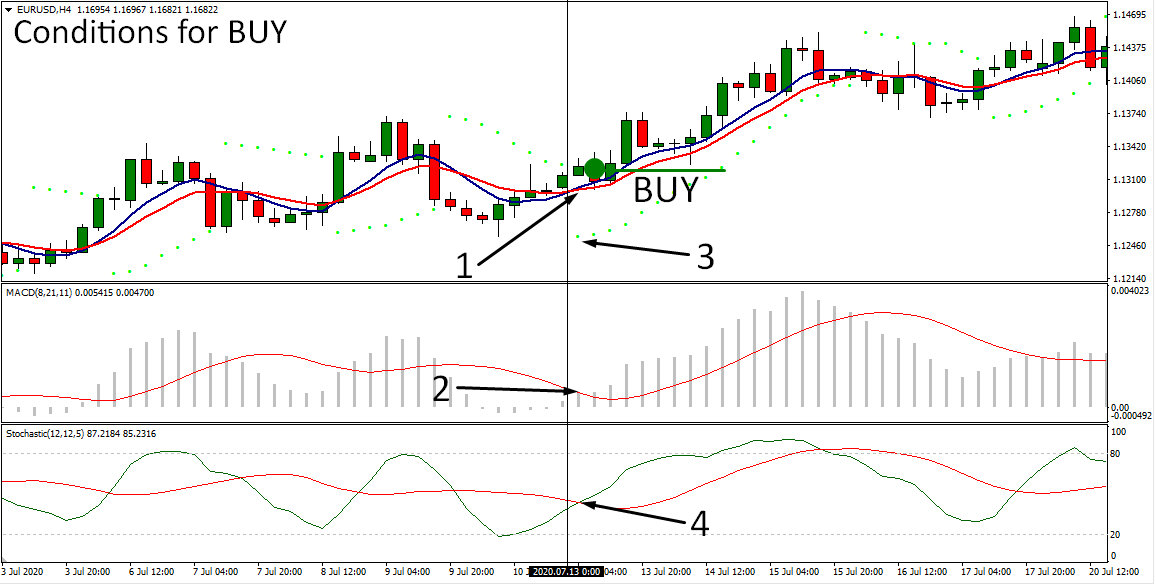
Task: Click the Stochastic 80 level on scale
Action: pyautogui.click(x=1120, y=453)
